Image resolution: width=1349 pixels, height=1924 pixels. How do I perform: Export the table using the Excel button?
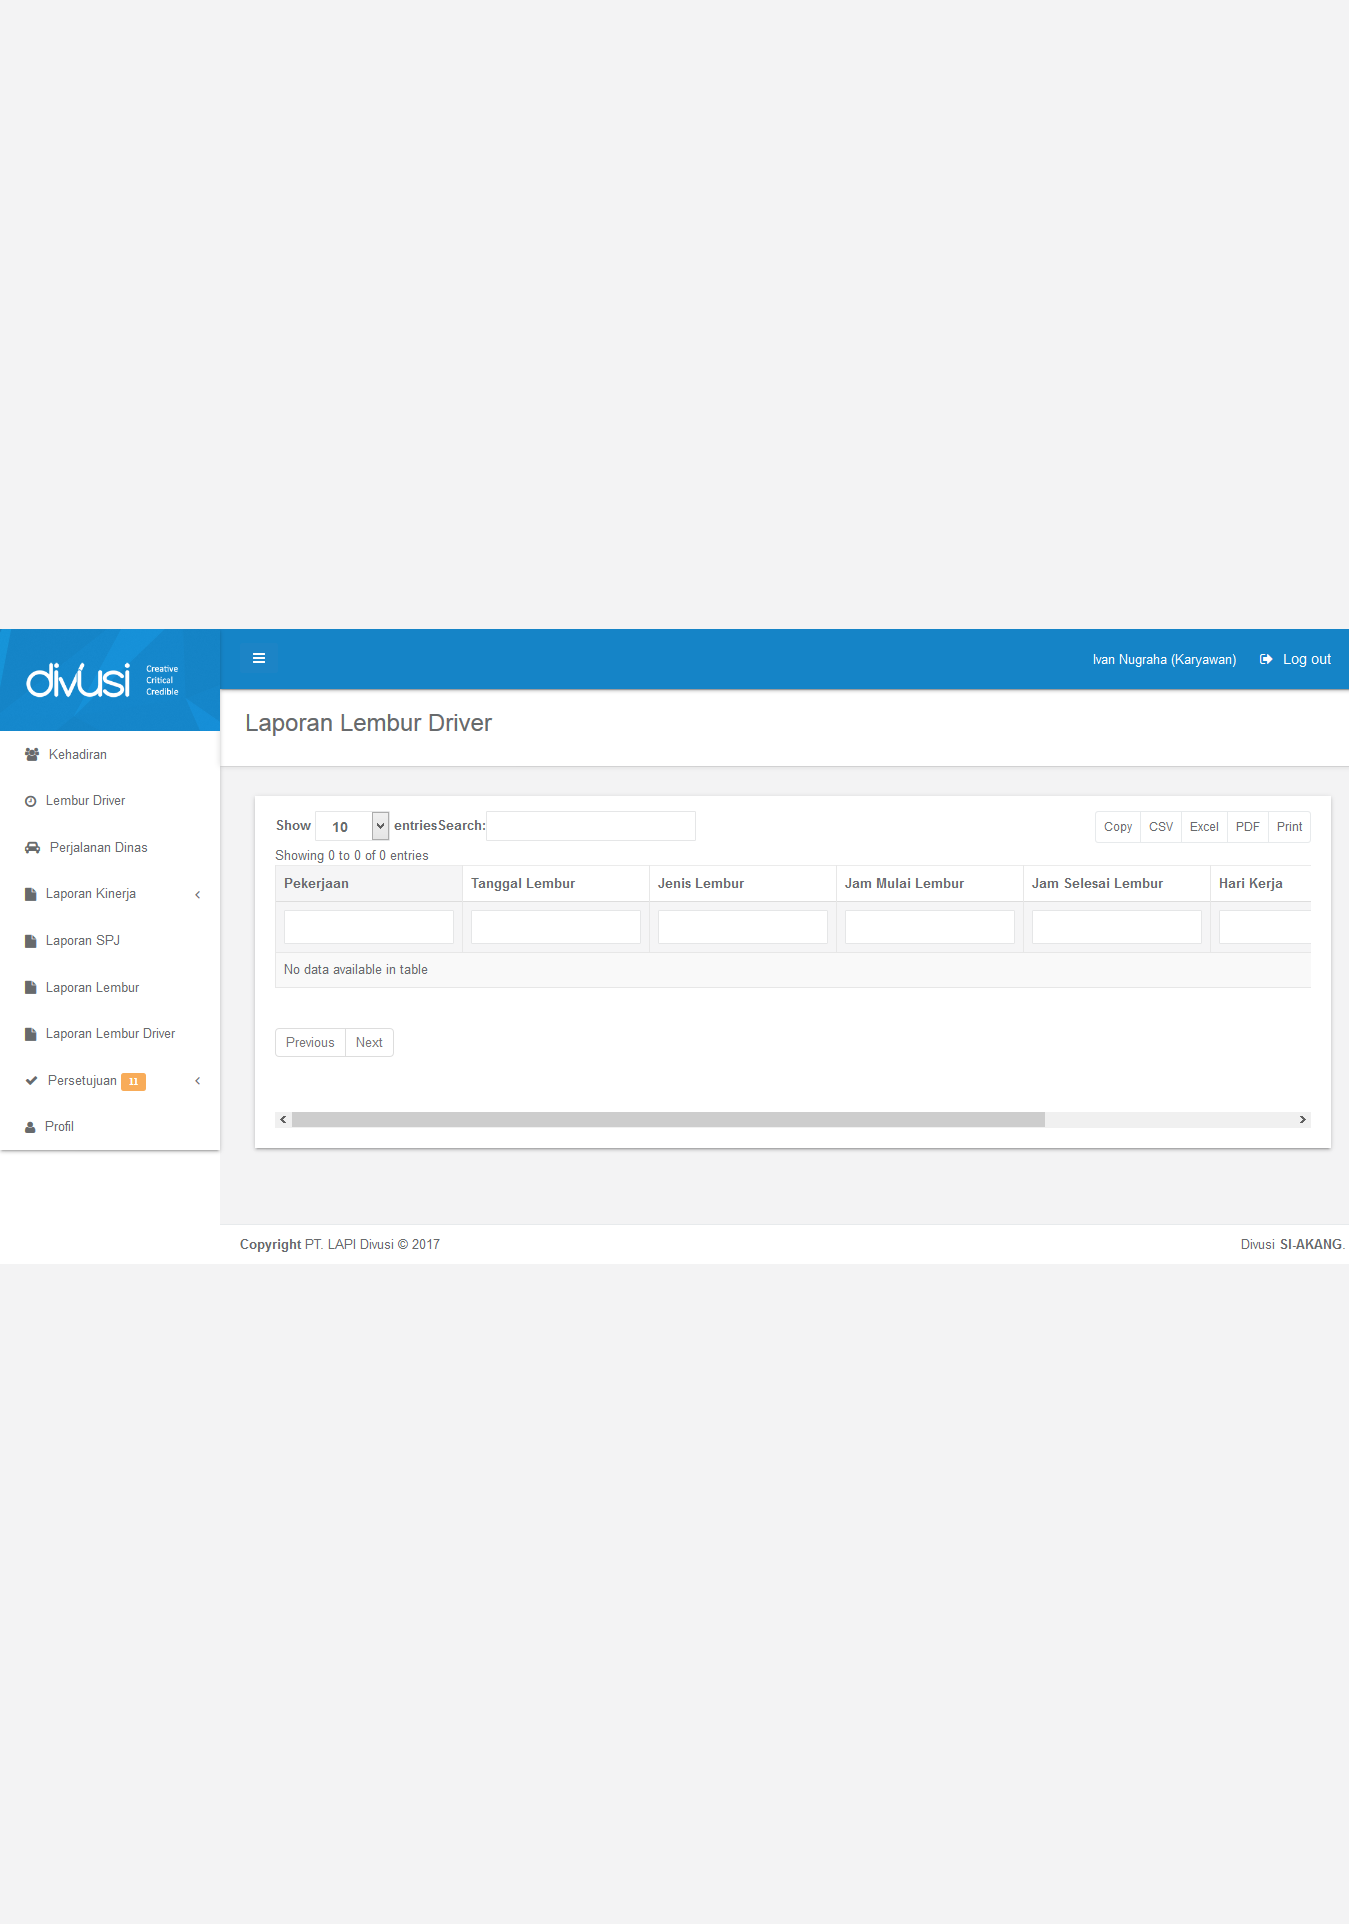tap(1204, 827)
